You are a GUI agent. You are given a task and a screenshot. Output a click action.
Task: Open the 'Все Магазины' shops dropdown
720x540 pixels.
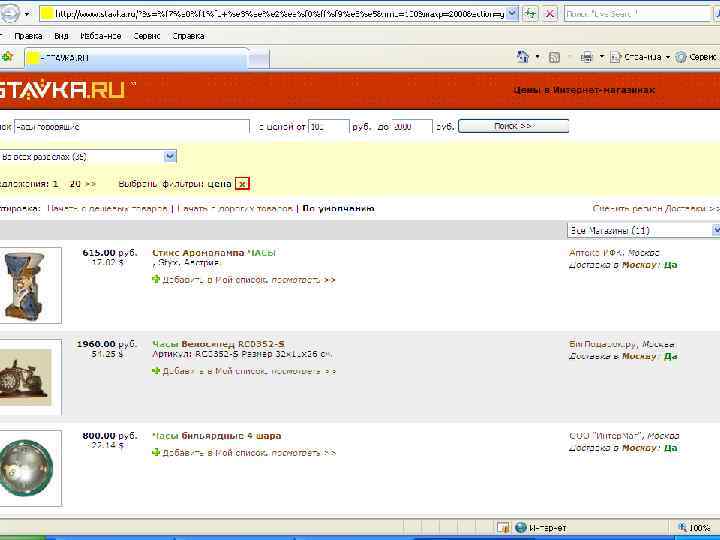click(x=644, y=231)
